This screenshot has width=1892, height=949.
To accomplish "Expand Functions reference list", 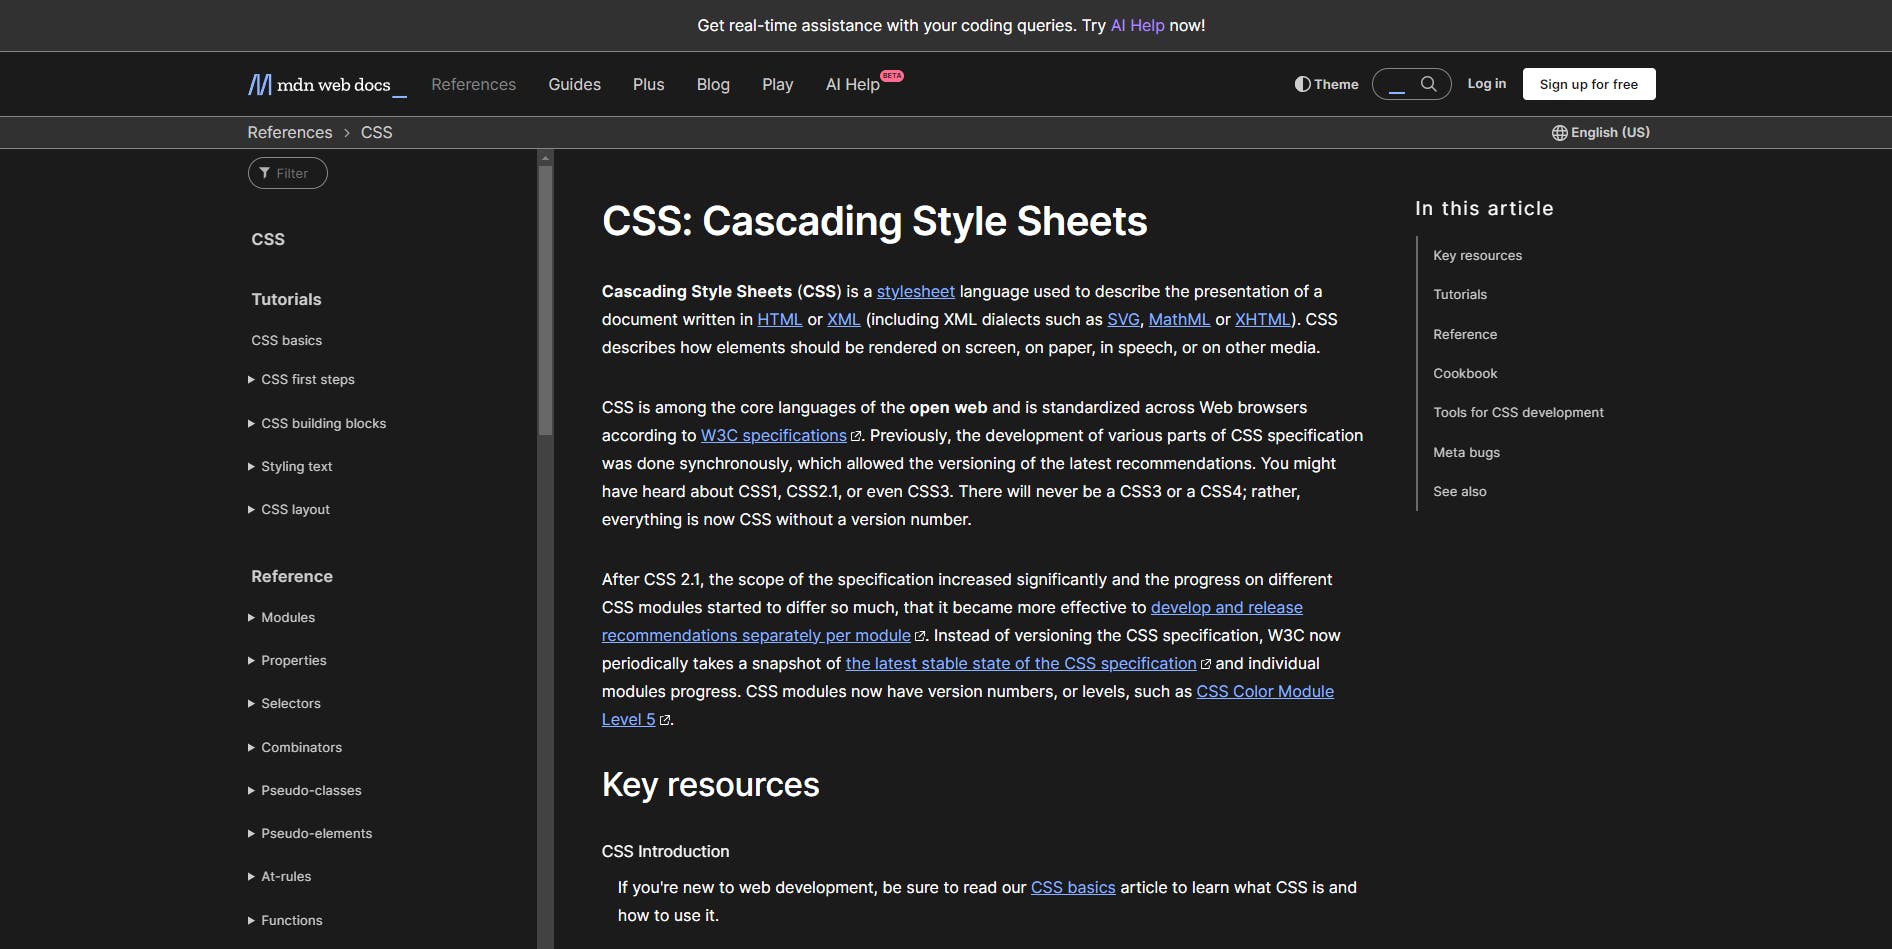I will click(285, 921).
